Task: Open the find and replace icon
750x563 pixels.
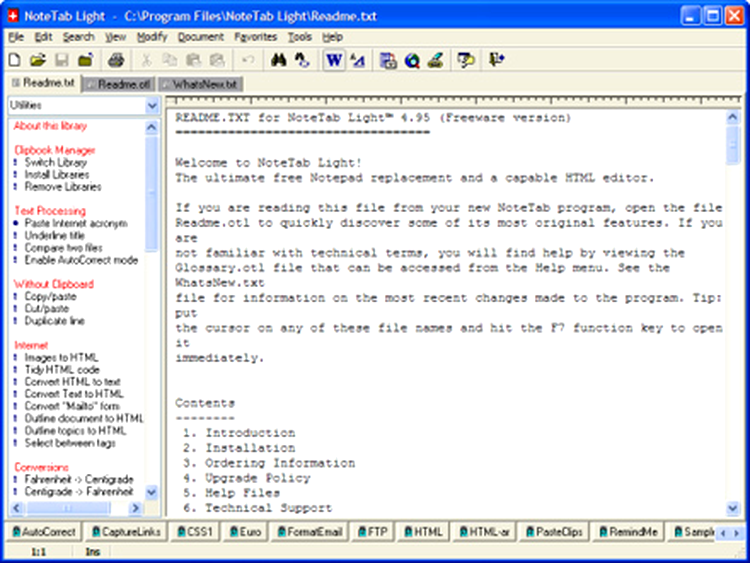Action: 302,60
